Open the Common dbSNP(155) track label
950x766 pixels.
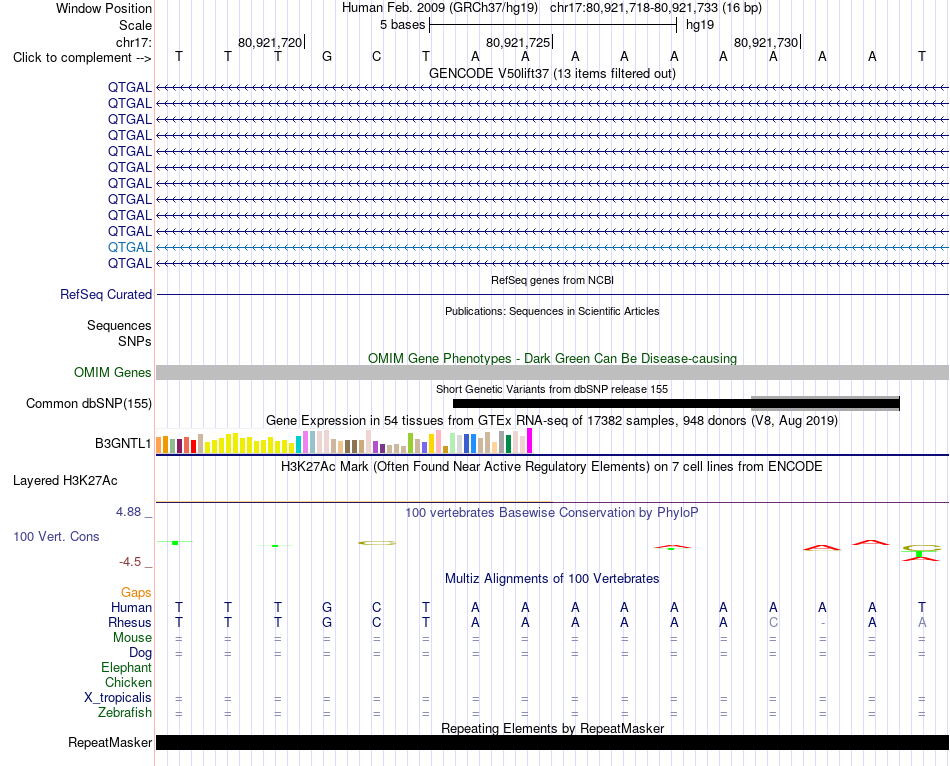[89, 404]
